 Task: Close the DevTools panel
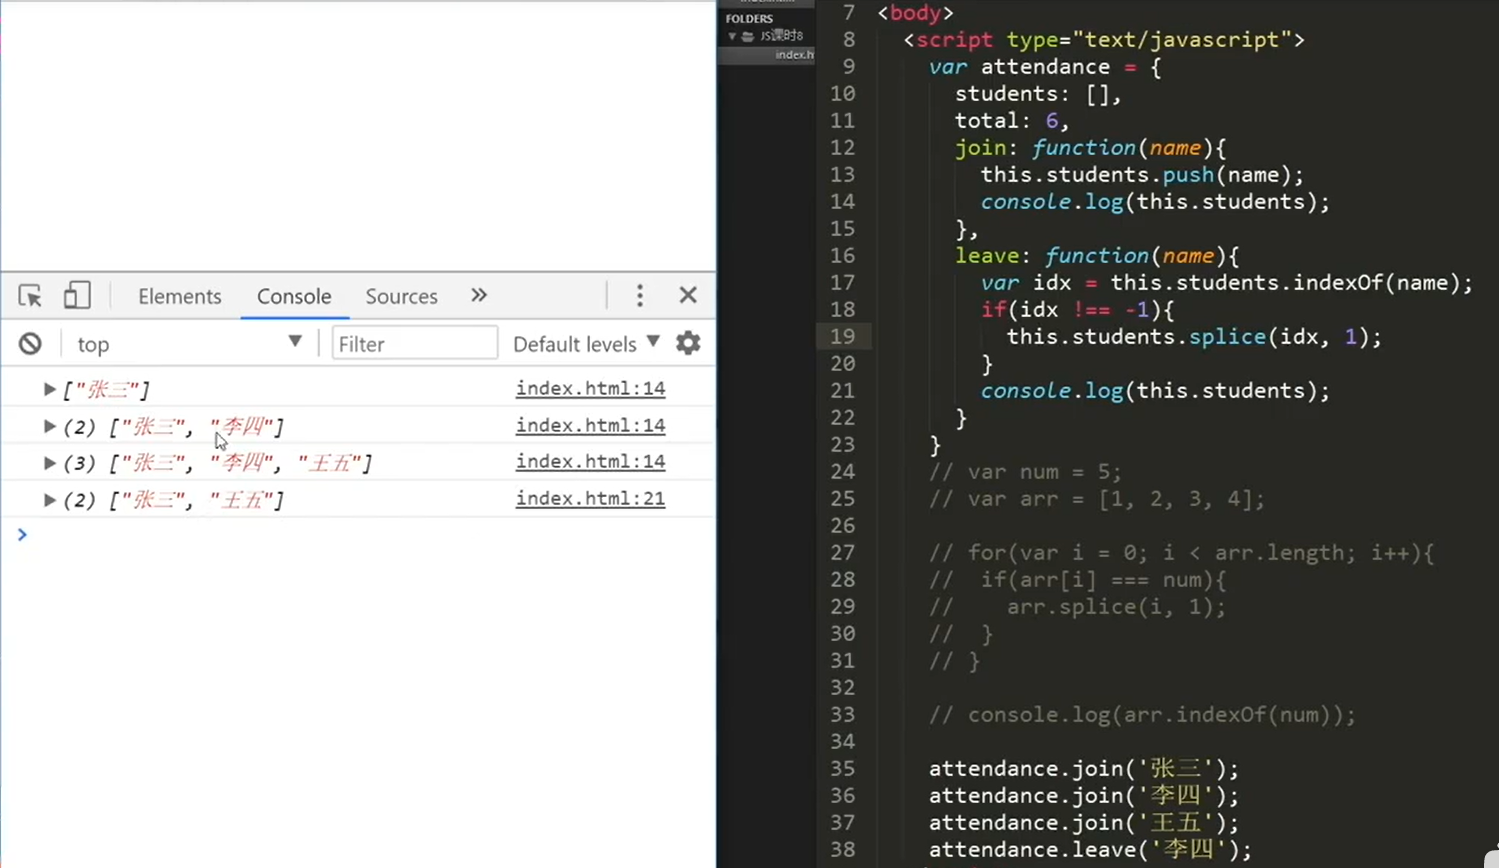[x=688, y=295]
